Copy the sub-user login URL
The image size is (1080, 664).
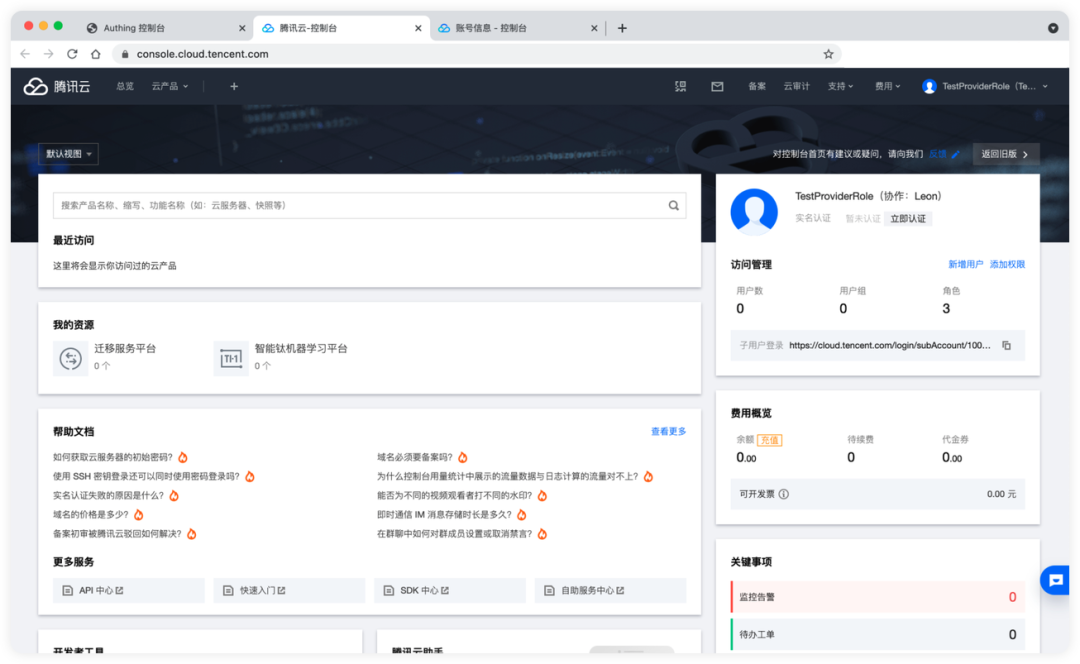click(x=1006, y=346)
